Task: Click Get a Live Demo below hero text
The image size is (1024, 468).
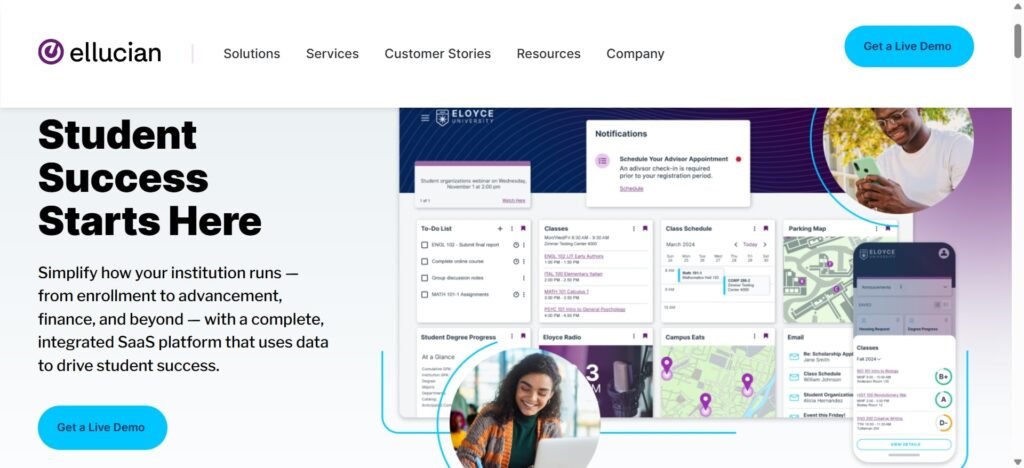Action: pyautogui.click(x=102, y=428)
